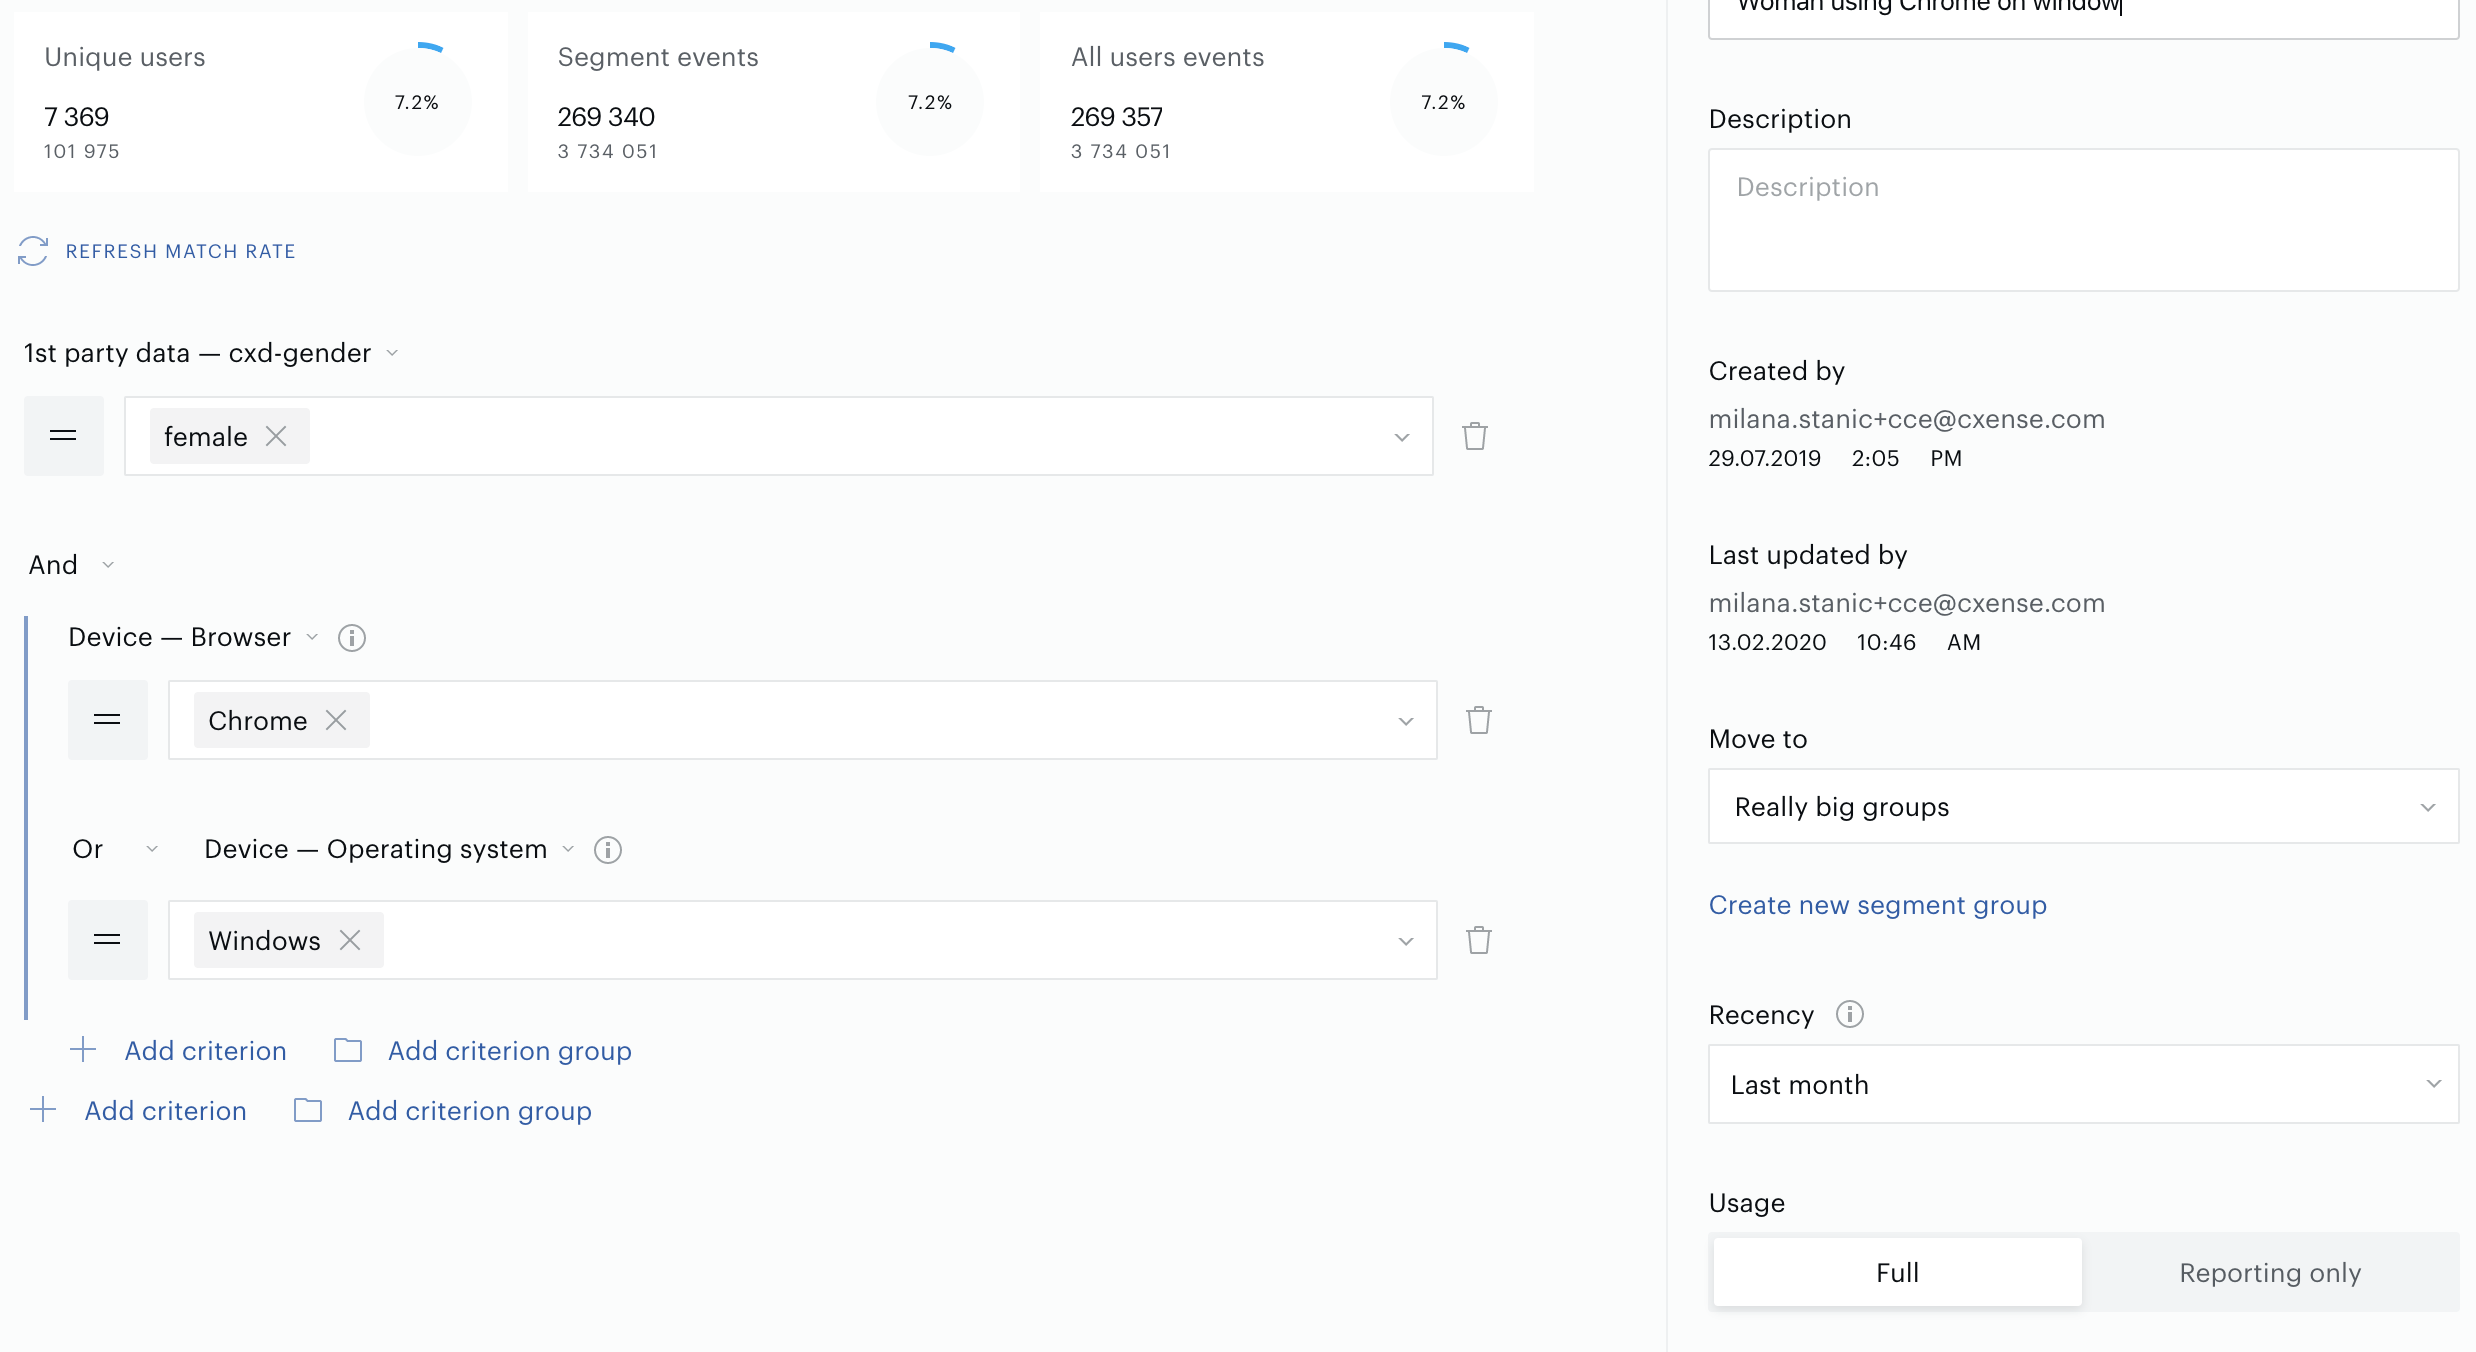Change the Or operator dropdown
The width and height of the screenshot is (2476, 1352).
click(115, 849)
